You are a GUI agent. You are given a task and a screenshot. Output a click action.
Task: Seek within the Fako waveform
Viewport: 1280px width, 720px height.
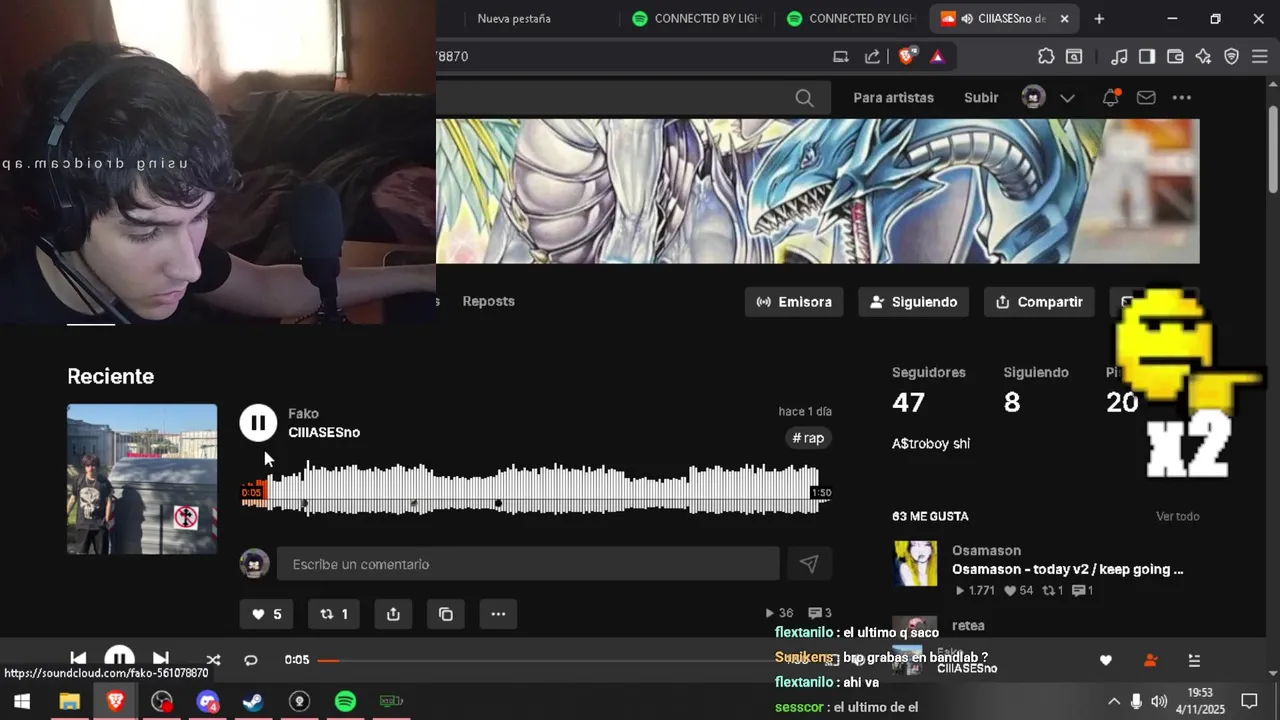point(536,489)
